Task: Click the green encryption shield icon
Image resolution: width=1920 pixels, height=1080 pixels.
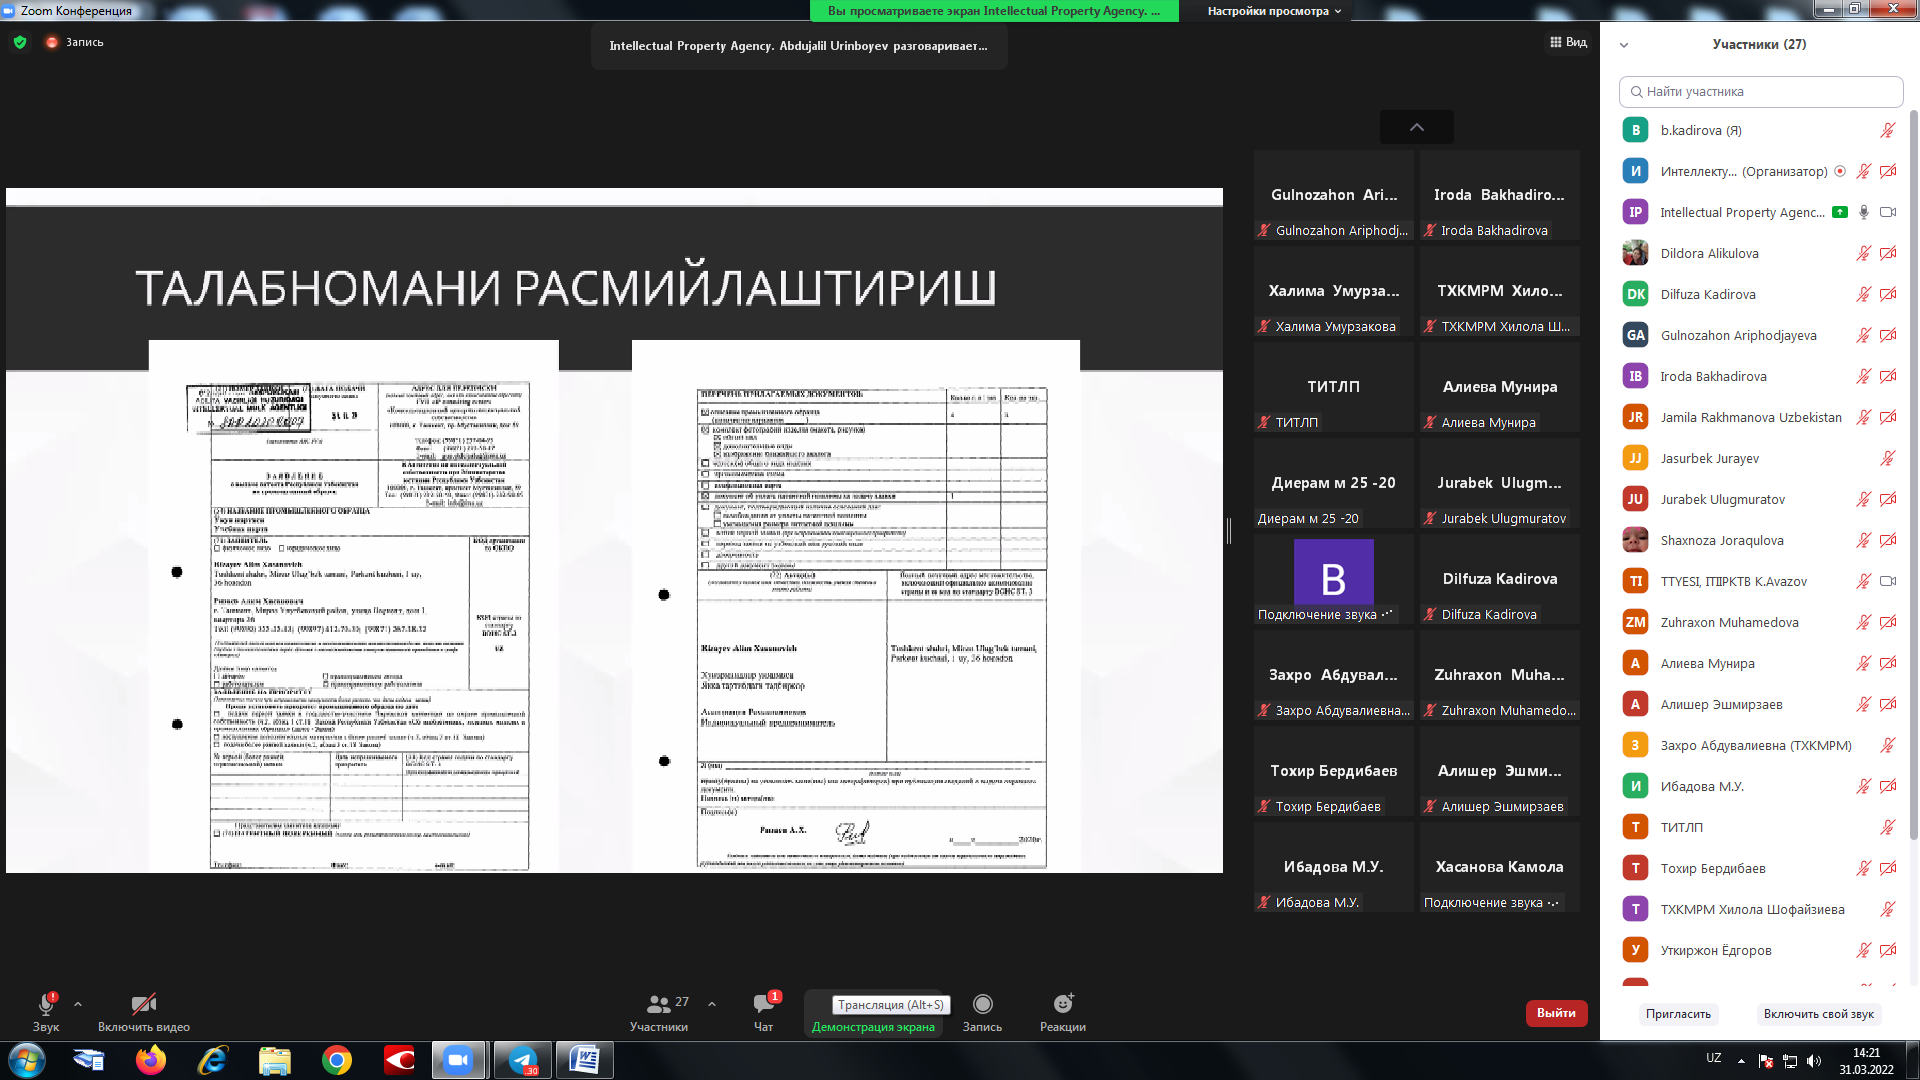Action: 20,42
